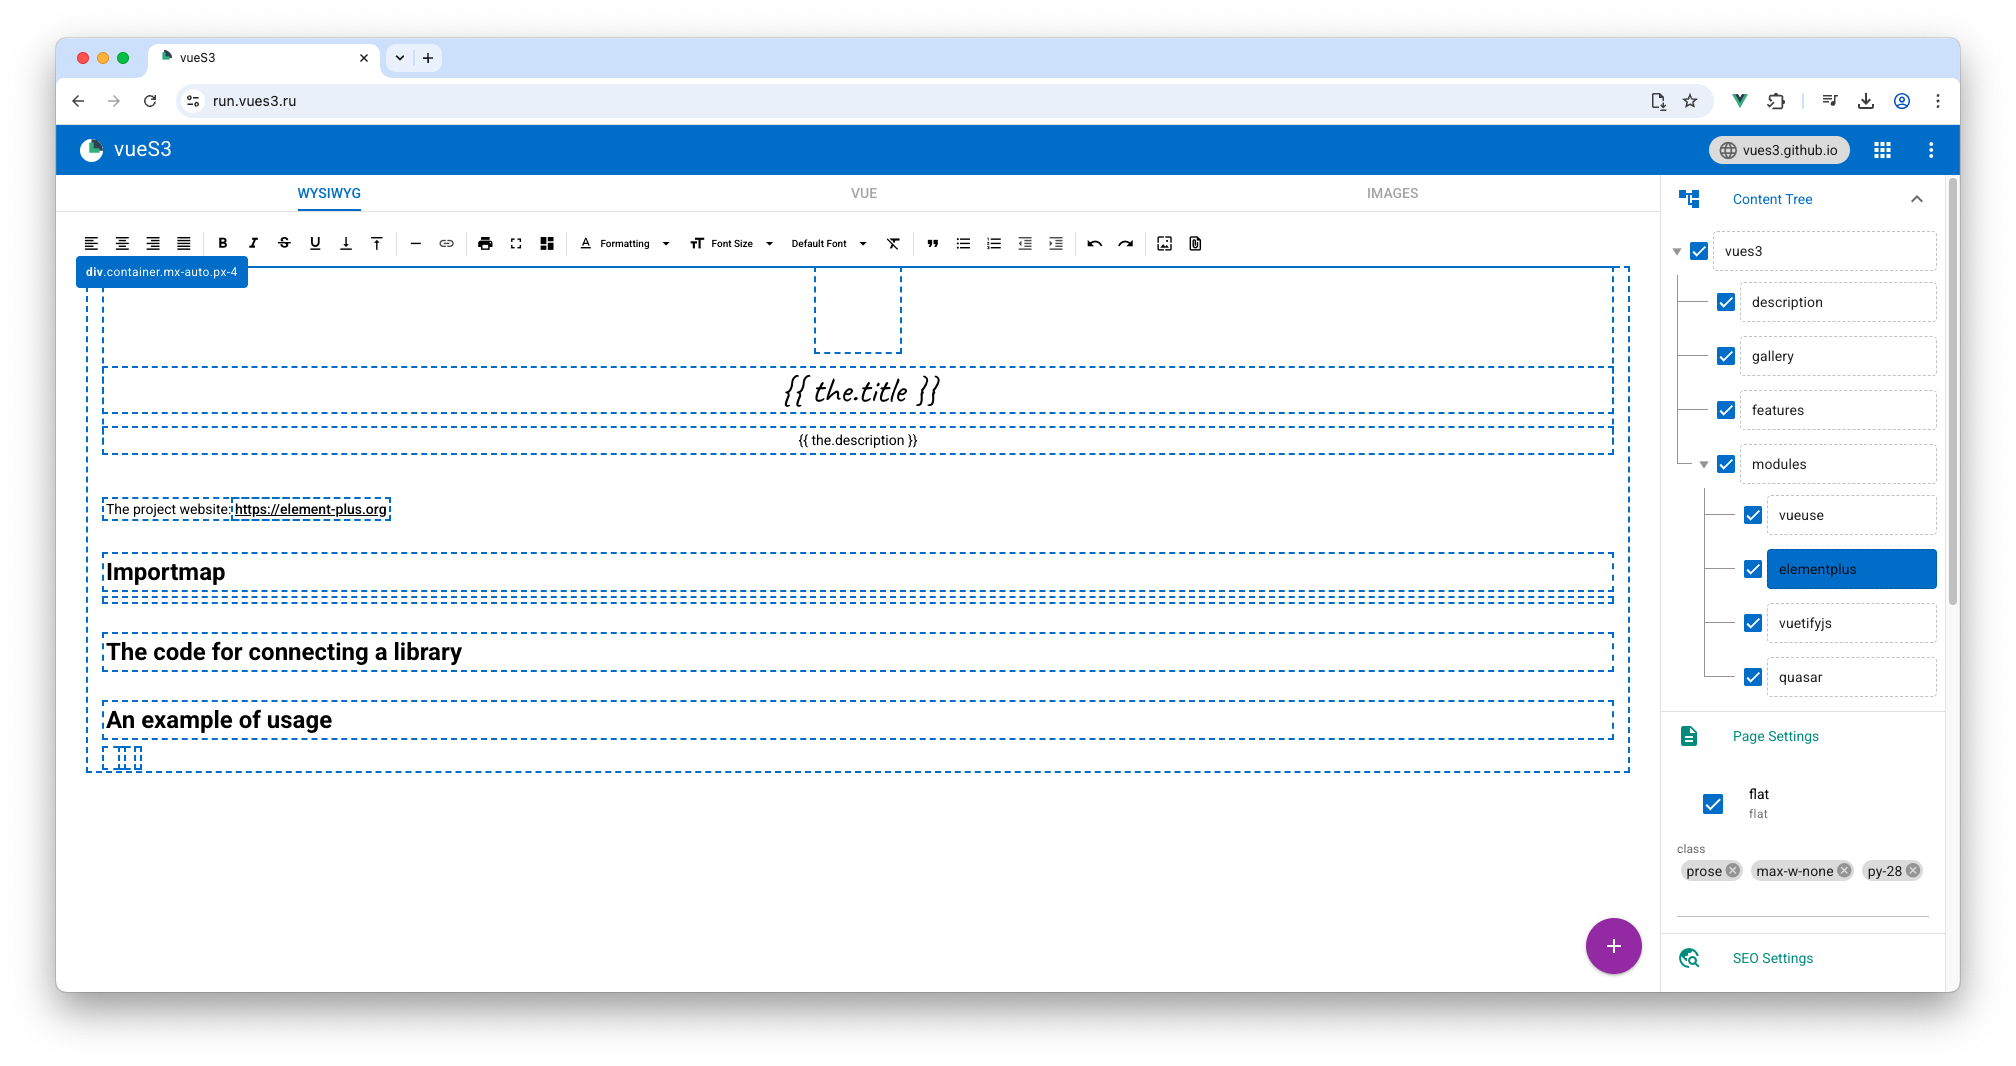This screenshot has height=1066, width=2016.
Task: Toggle bold formatting
Action: coord(223,243)
